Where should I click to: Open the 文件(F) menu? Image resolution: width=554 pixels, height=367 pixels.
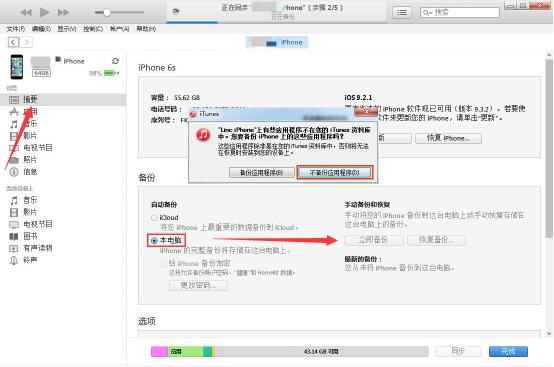pos(16,29)
